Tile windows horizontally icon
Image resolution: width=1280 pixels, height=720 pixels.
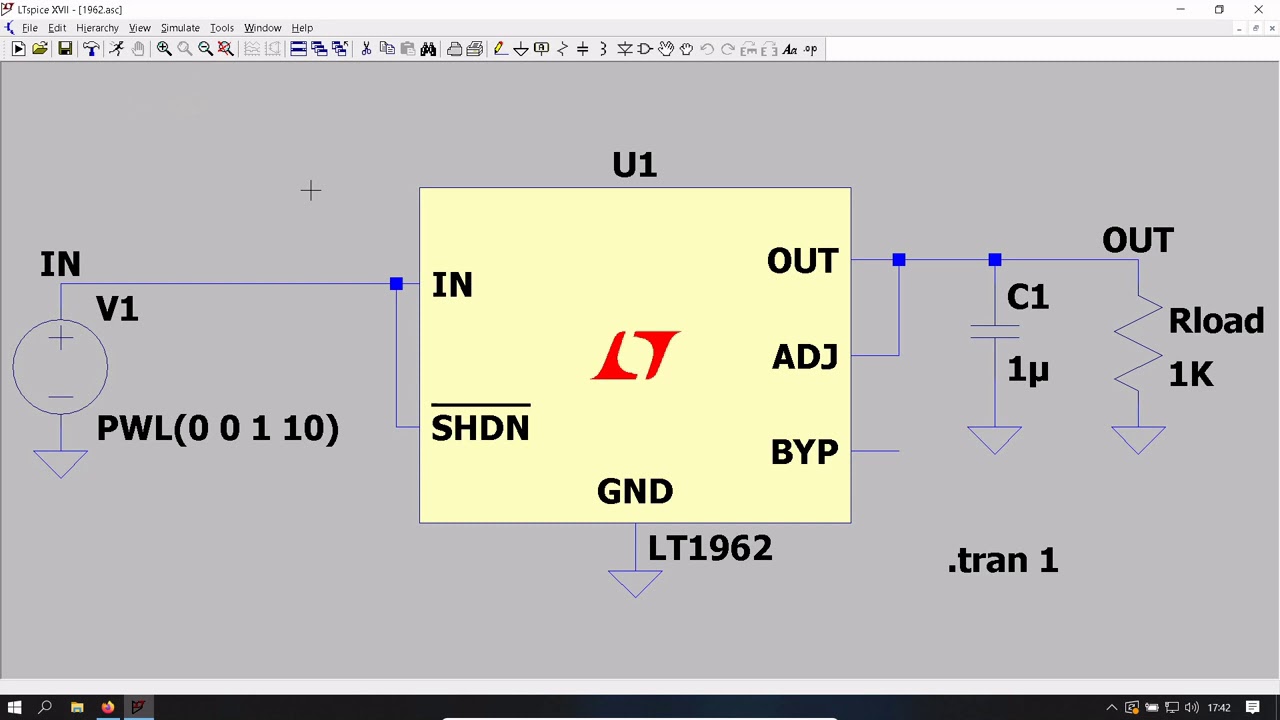[x=298, y=49]
